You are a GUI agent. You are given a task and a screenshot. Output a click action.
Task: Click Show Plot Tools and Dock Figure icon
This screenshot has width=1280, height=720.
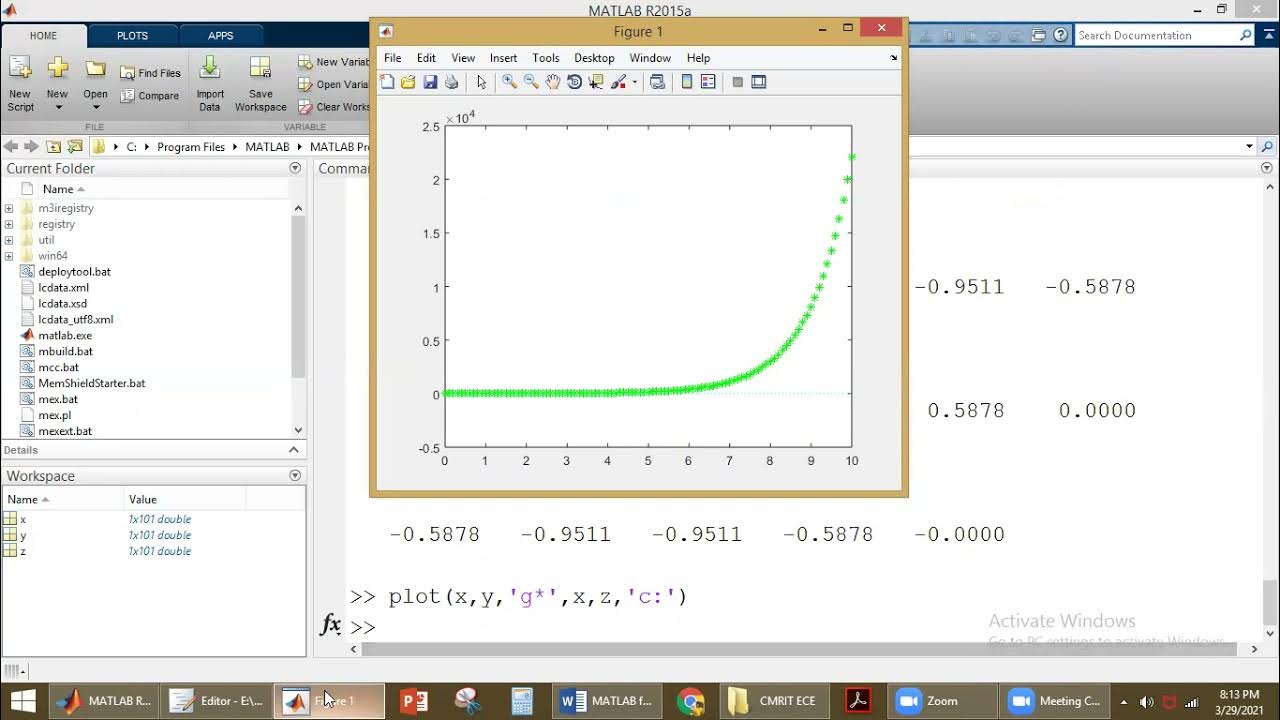click(x=759, y=82)
